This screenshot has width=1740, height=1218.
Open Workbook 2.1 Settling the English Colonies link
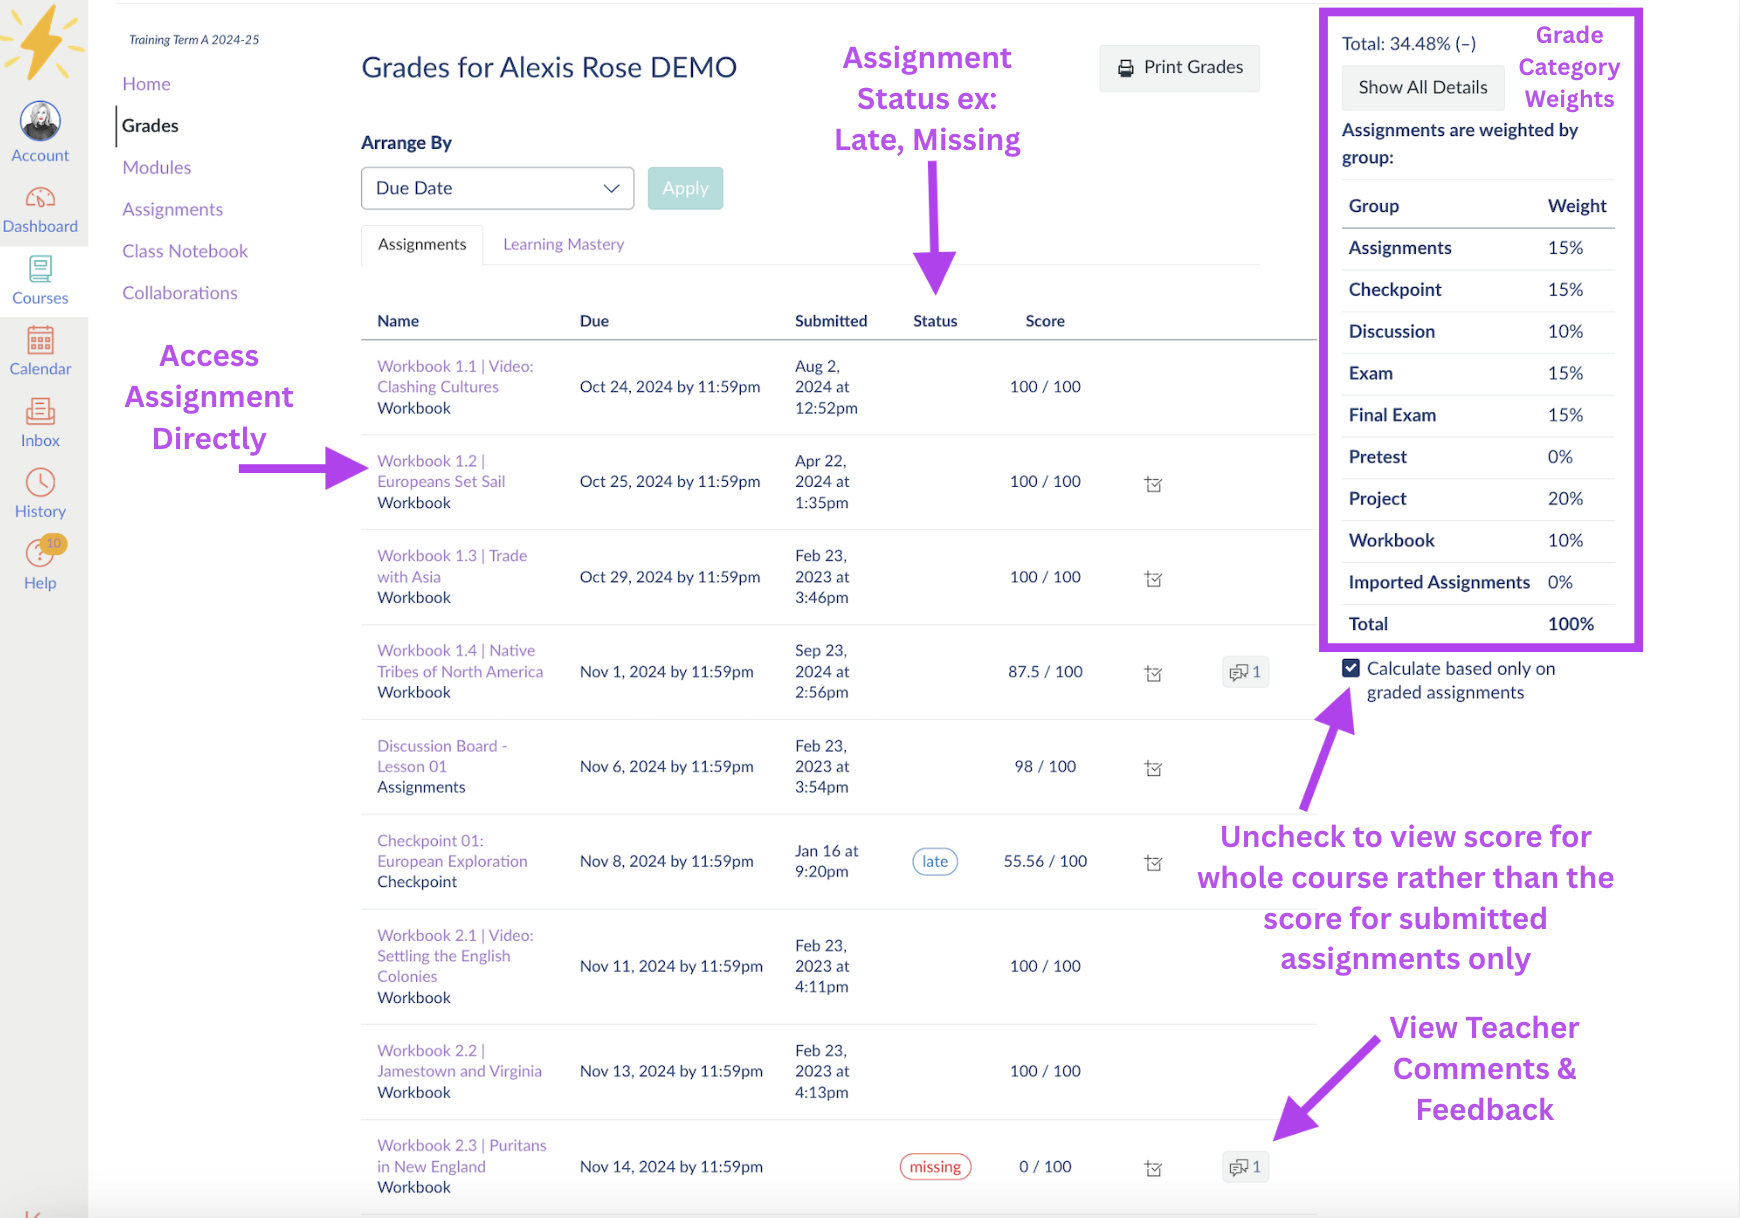455,956
